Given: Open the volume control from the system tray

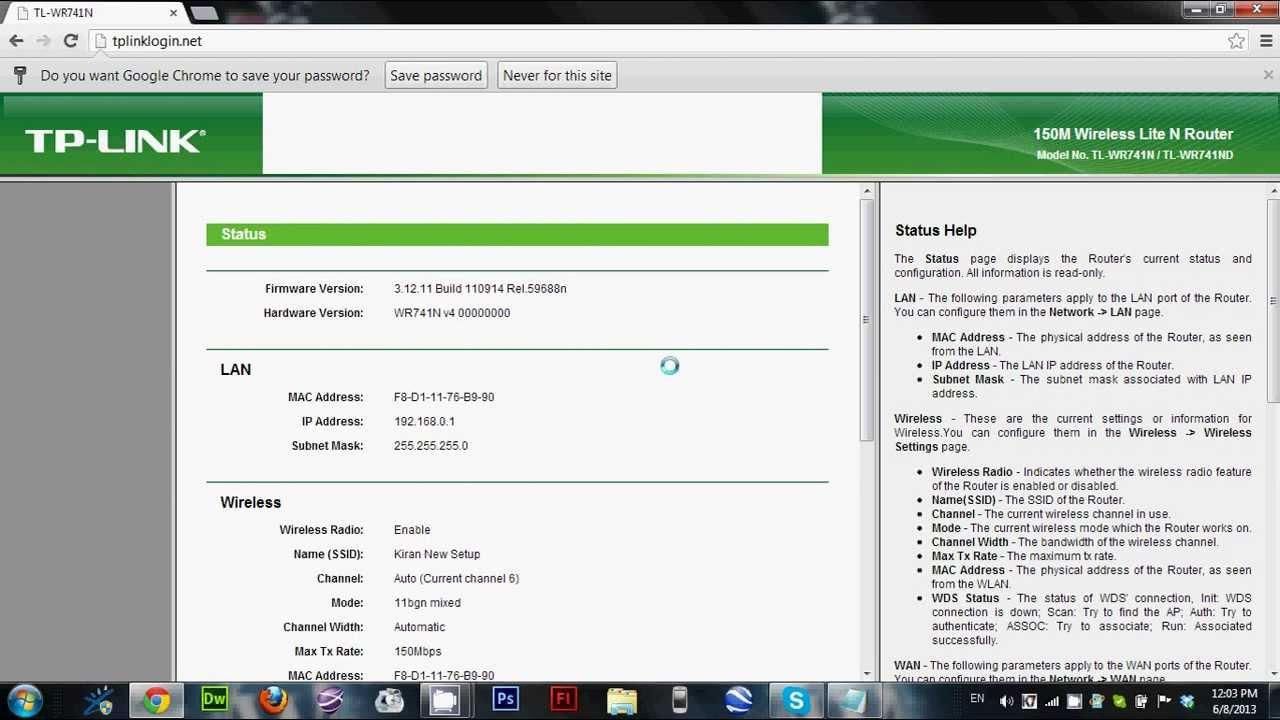Looking at the screenshot, I should (1006, 702).
